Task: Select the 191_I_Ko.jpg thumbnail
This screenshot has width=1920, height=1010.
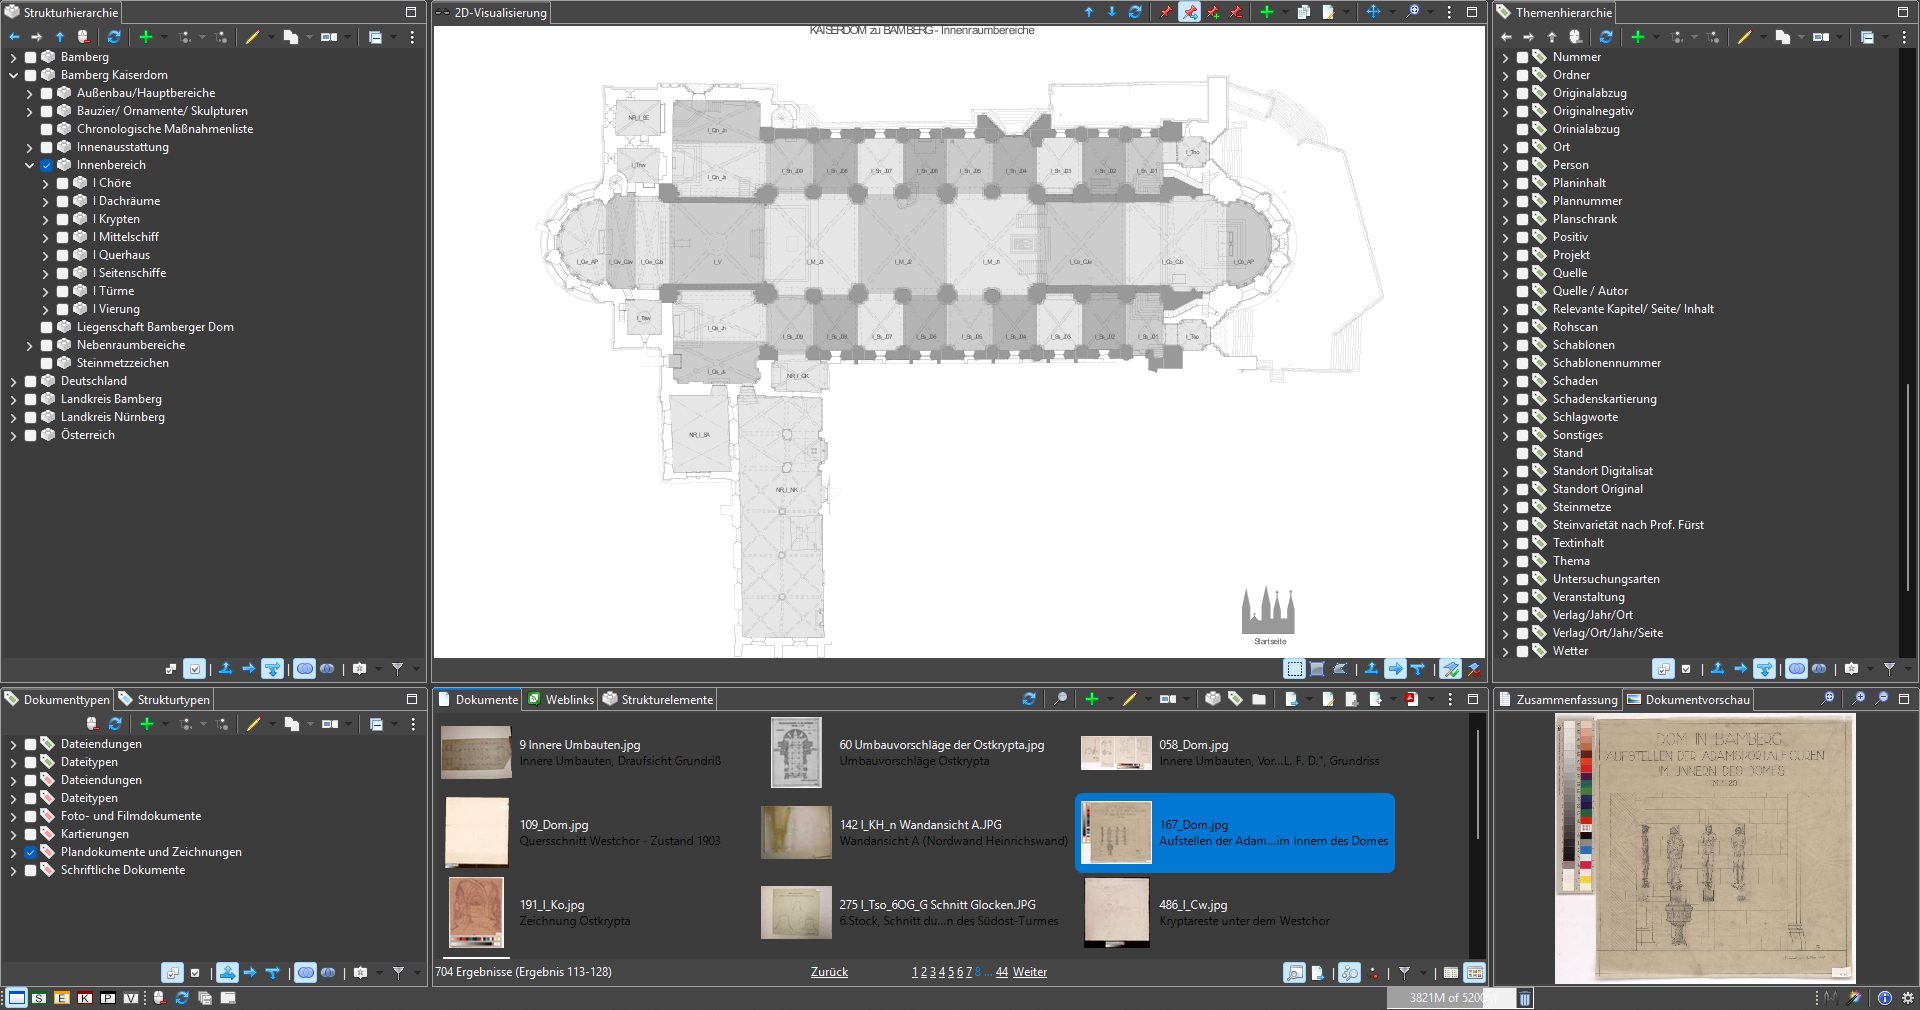Action: coord(476,912)
